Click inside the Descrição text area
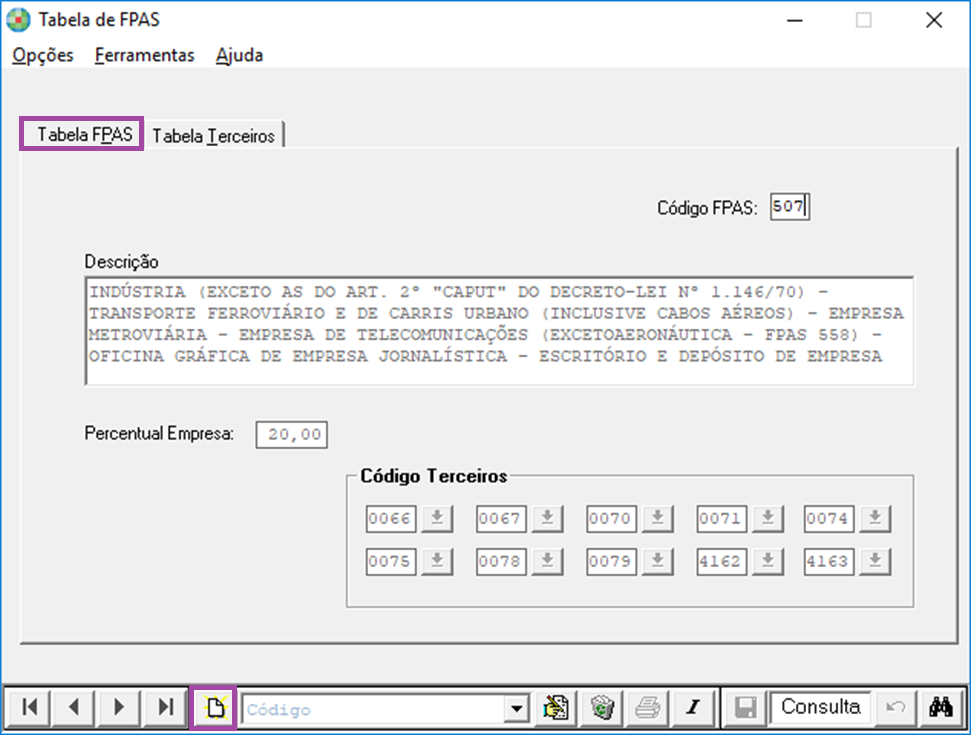The height and width of the screenshot is (735, 971). click(499, 331)
